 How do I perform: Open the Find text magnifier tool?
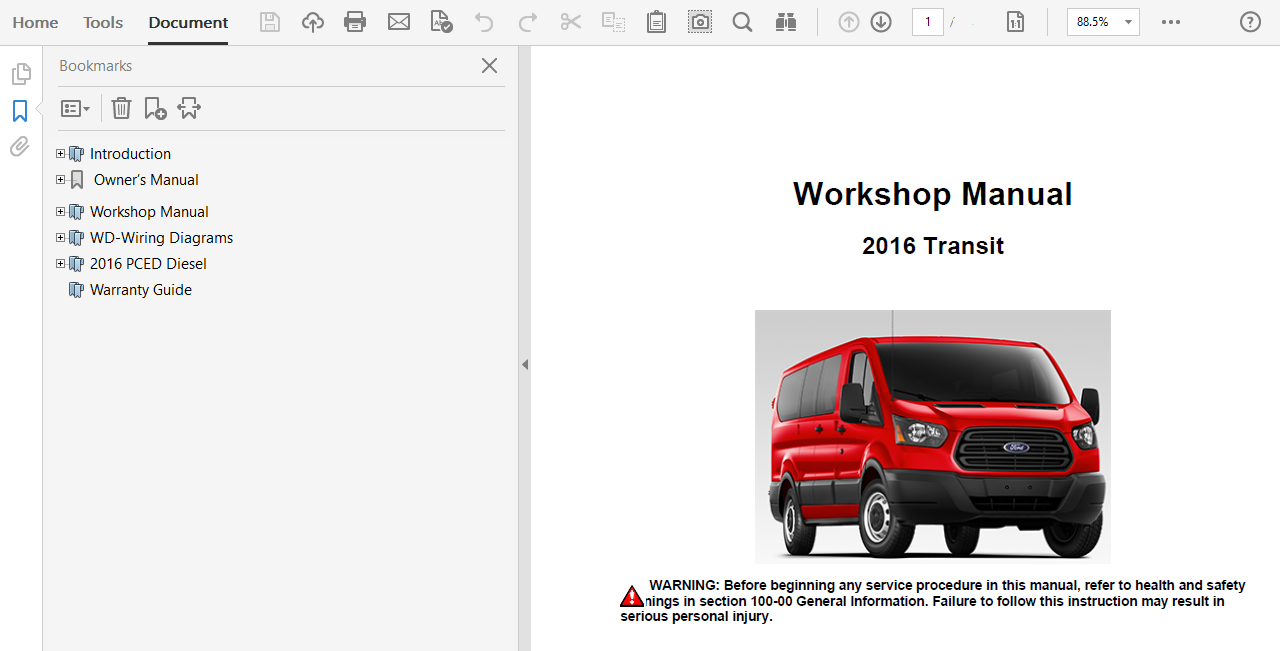(x=742, y=22)
